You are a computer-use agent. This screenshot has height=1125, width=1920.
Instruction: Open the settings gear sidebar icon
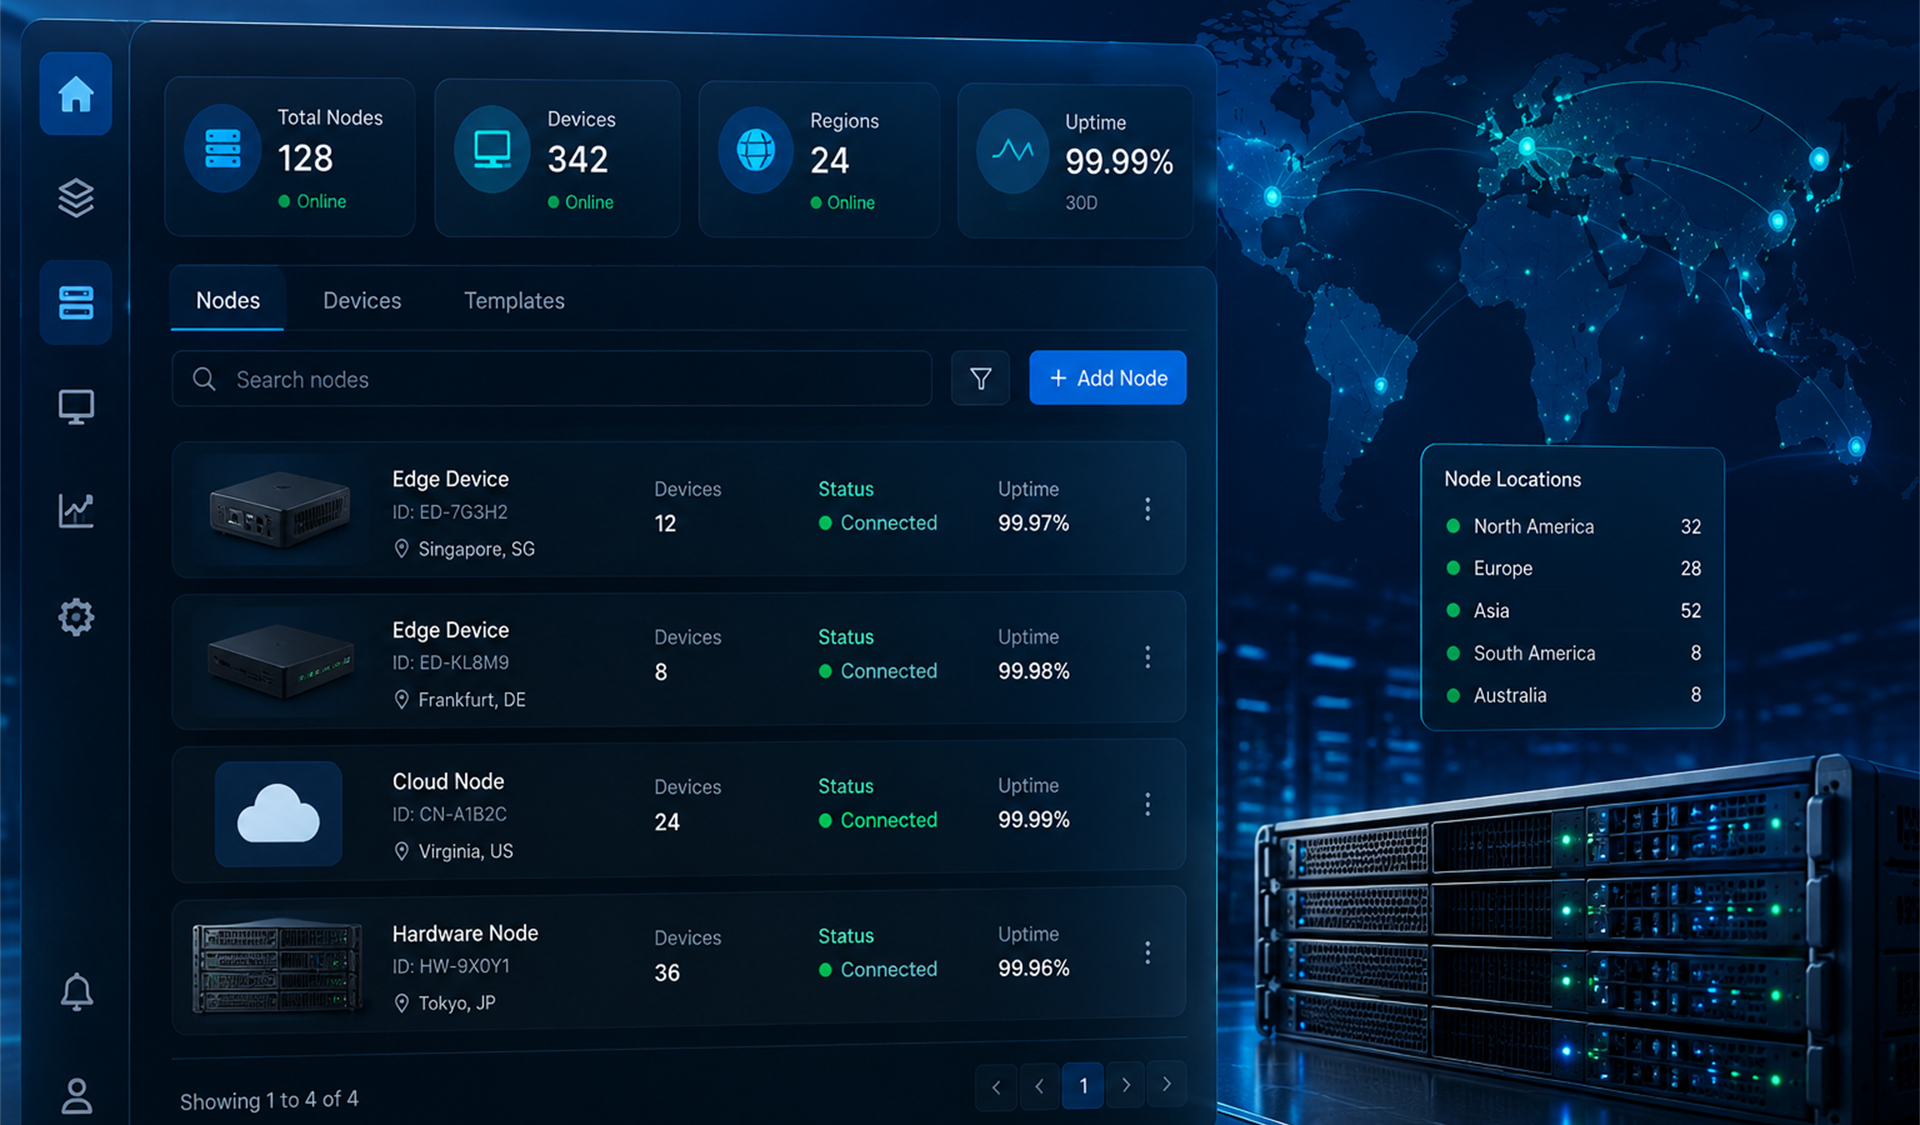[x=76, y=617]
